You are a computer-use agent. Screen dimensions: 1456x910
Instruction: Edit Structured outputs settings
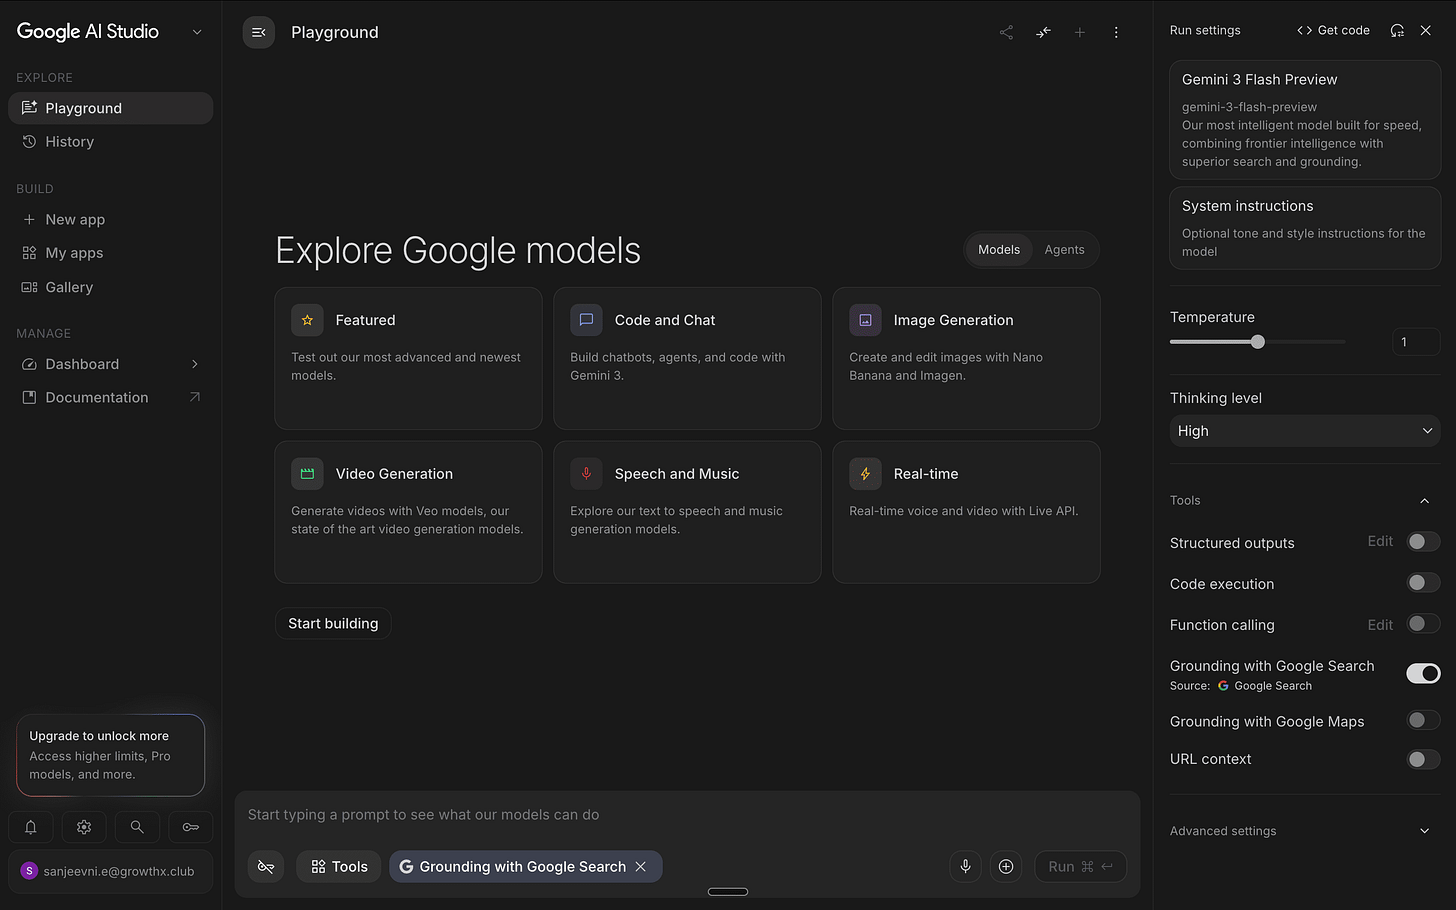point(1380,542)
